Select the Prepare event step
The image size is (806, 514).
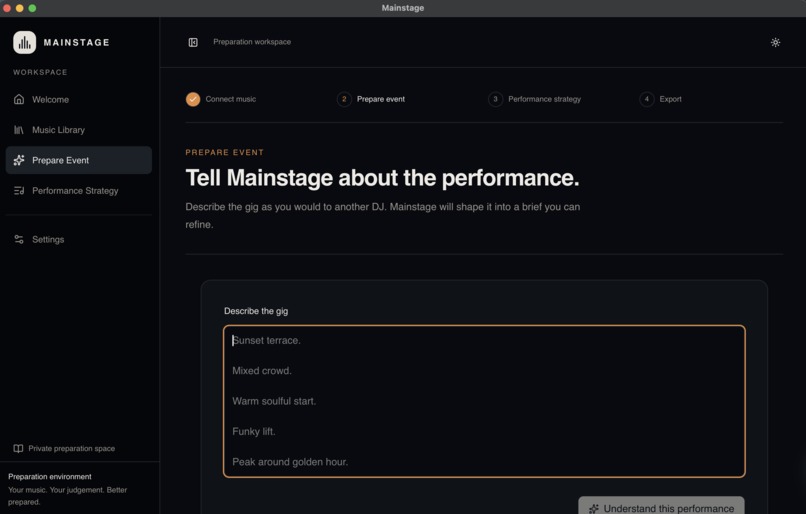pyautogui.click(x=371, y=99)
